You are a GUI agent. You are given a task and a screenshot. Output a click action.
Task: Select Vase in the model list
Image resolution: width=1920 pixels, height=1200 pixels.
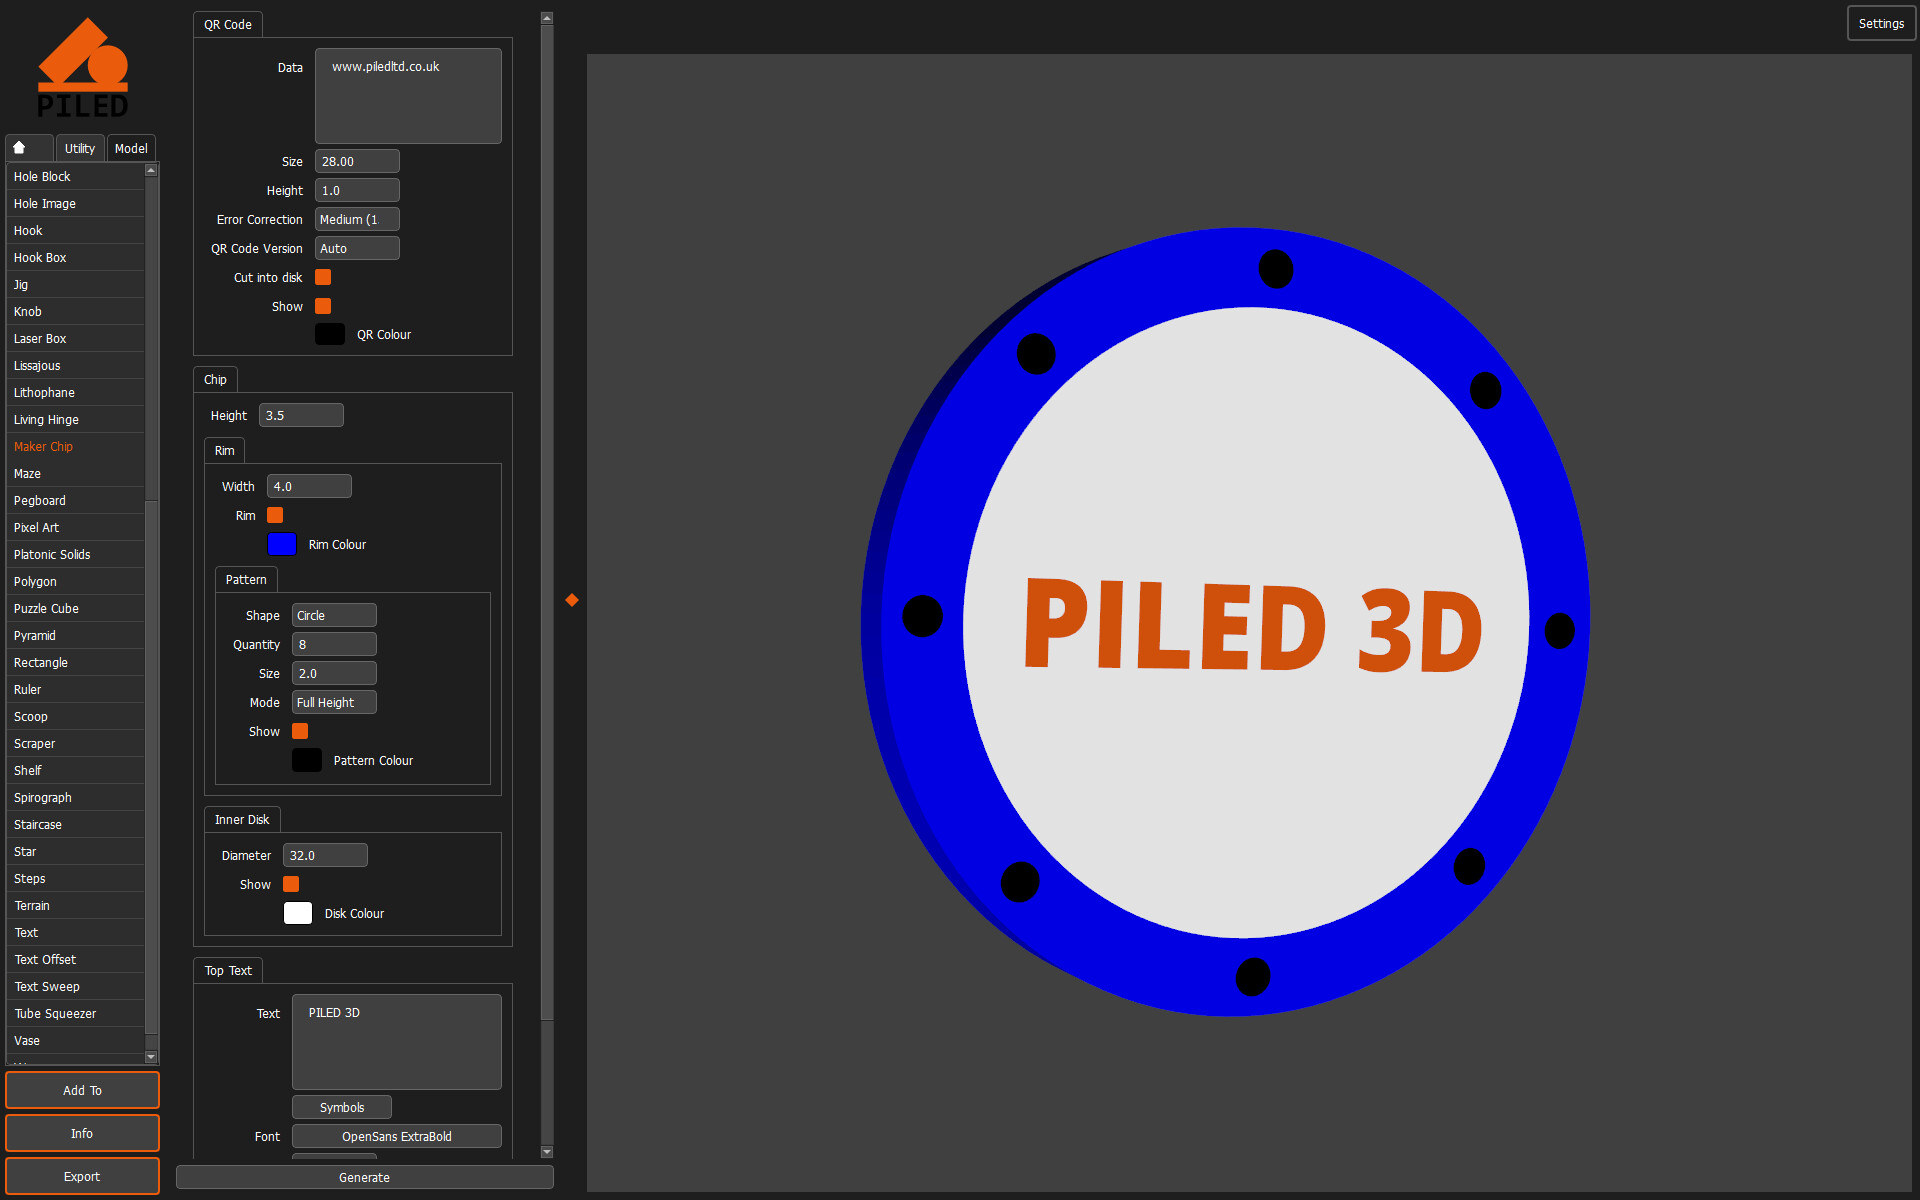click(75, 1040)
